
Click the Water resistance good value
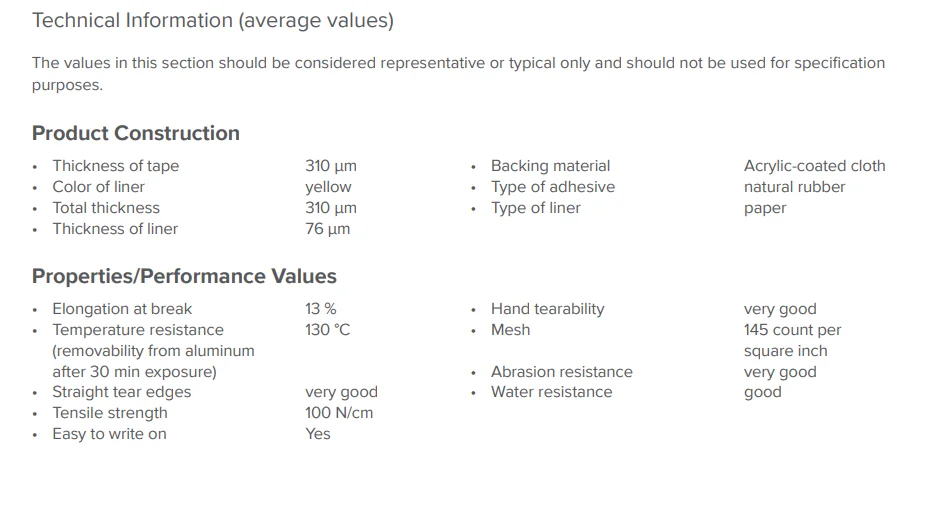(x=763, y=392)
